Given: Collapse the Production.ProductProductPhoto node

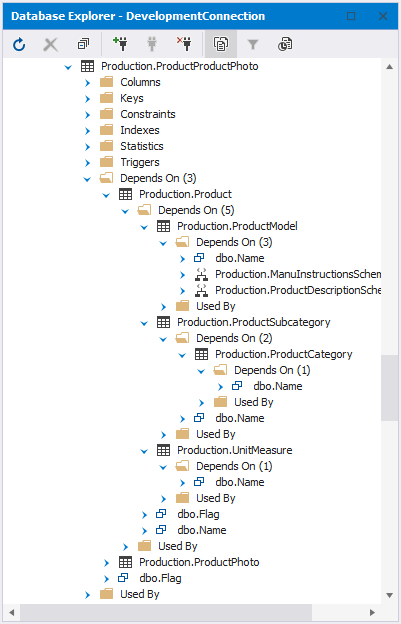Looking at the screenshot, I should [x=68, y=67].
